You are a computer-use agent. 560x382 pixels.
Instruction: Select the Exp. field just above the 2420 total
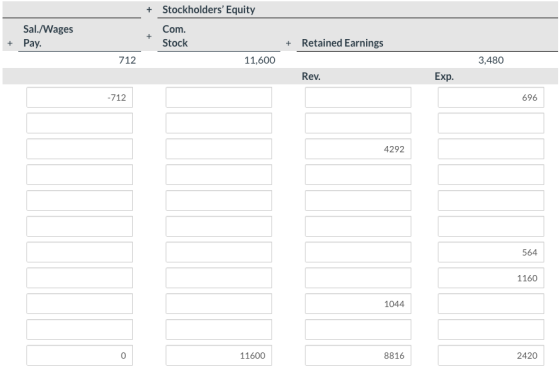tap(491, 329)
